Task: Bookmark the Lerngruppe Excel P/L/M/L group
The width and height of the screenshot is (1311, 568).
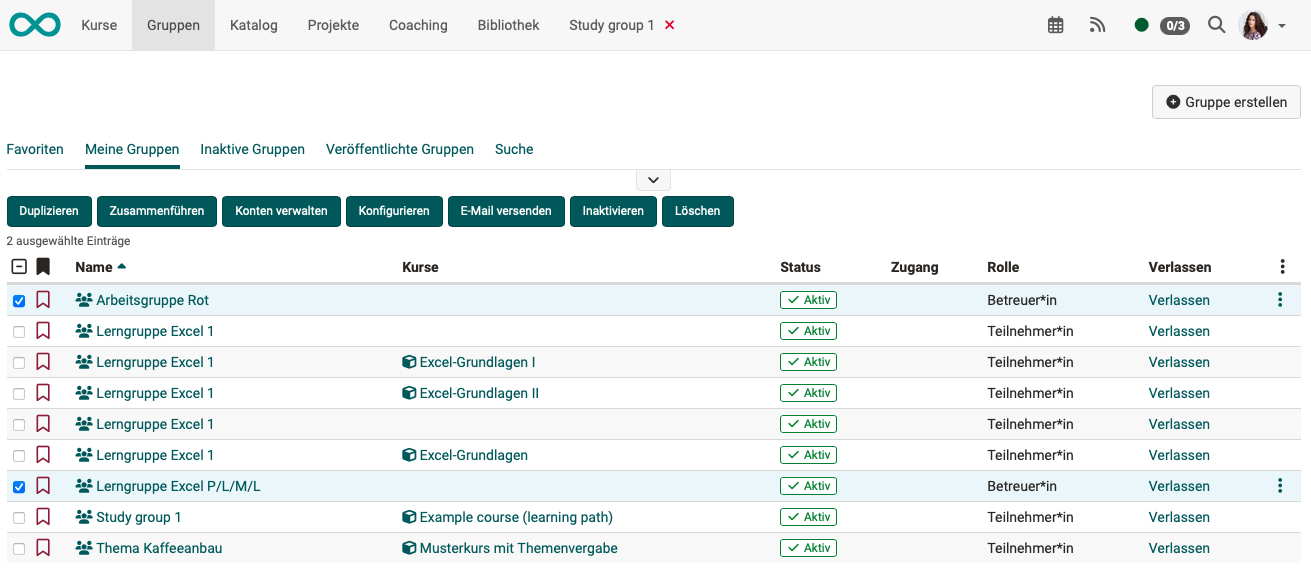Action: (43, 486)
